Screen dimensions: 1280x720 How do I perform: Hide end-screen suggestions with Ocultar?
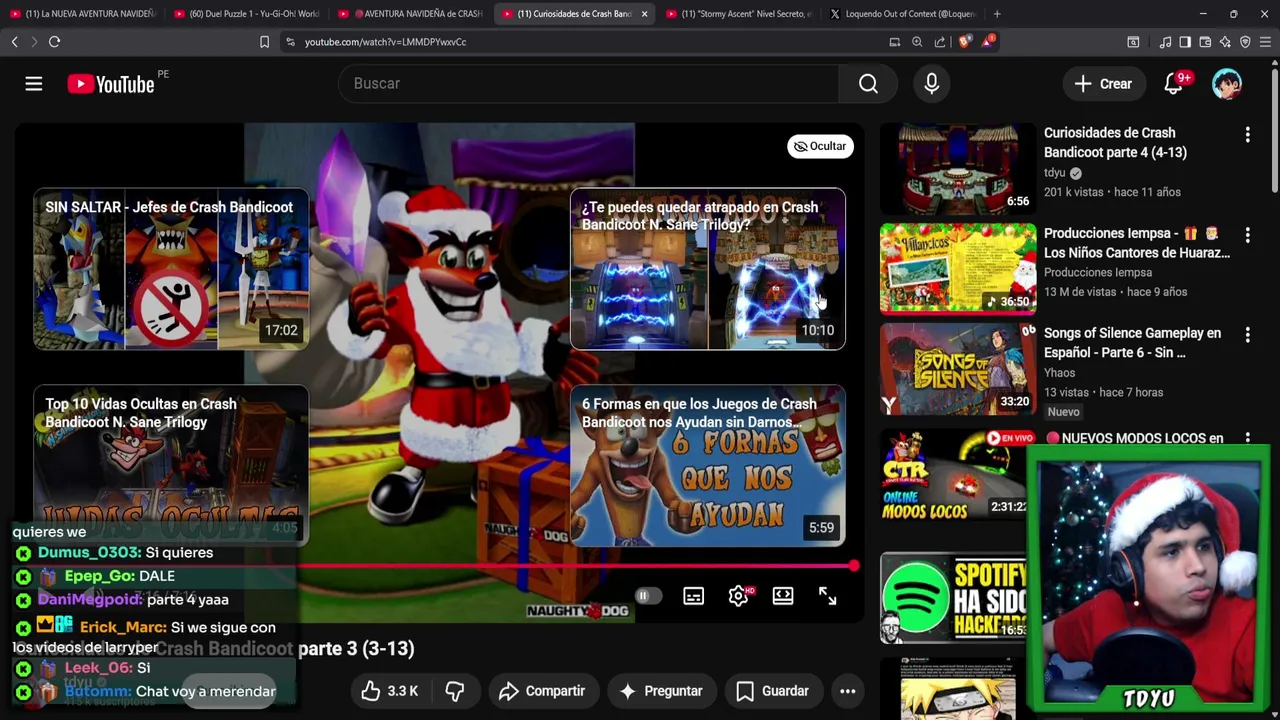tap(820, 146)
